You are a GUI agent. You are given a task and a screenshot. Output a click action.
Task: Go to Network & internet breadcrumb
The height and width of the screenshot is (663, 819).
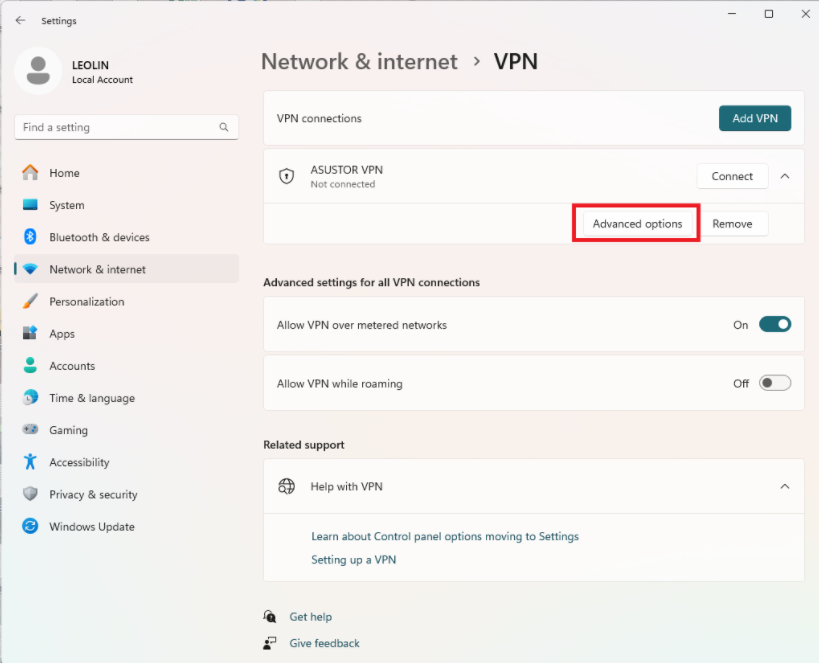359,62
